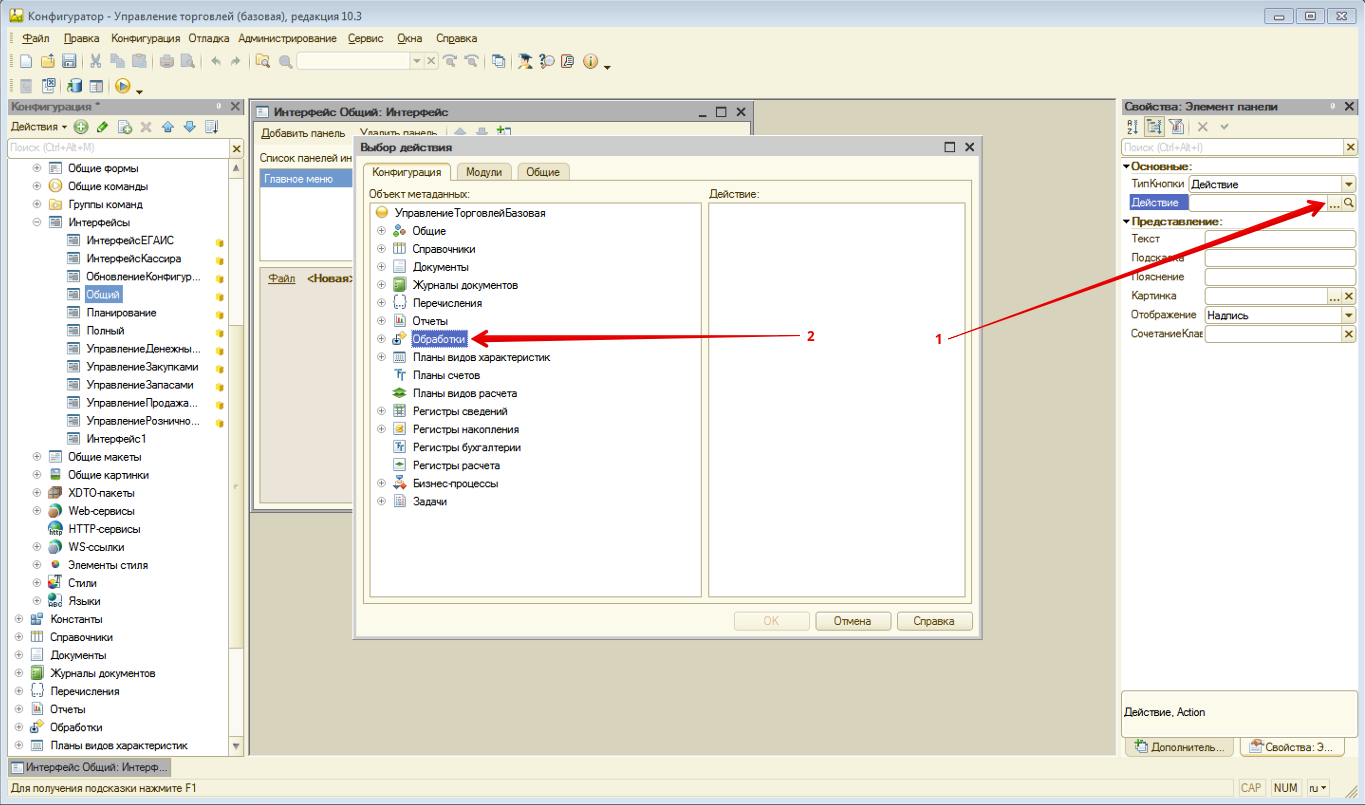The height and width of the screenshot is (805, 1365).
Task: Click the pencil Edit icon in Configuration panel
Action: 102,127
